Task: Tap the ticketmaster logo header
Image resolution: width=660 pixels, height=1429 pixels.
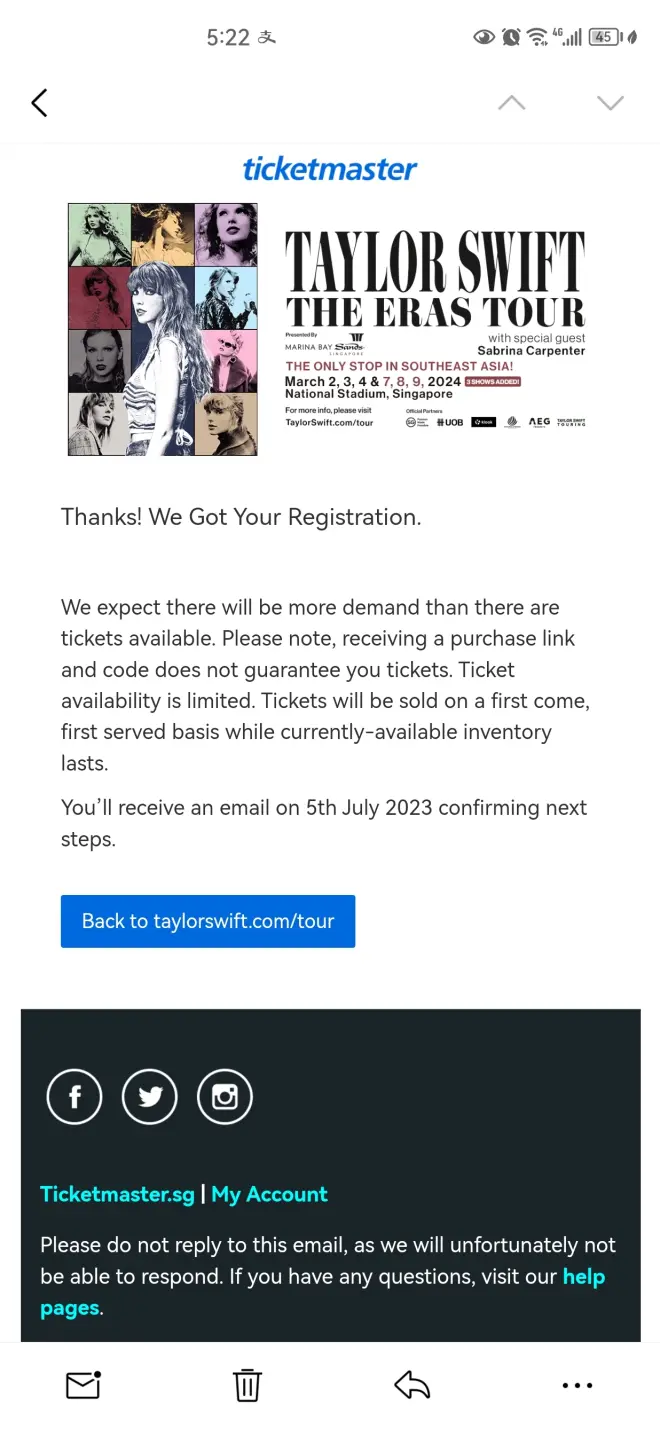Action: (x=330, y=169)
